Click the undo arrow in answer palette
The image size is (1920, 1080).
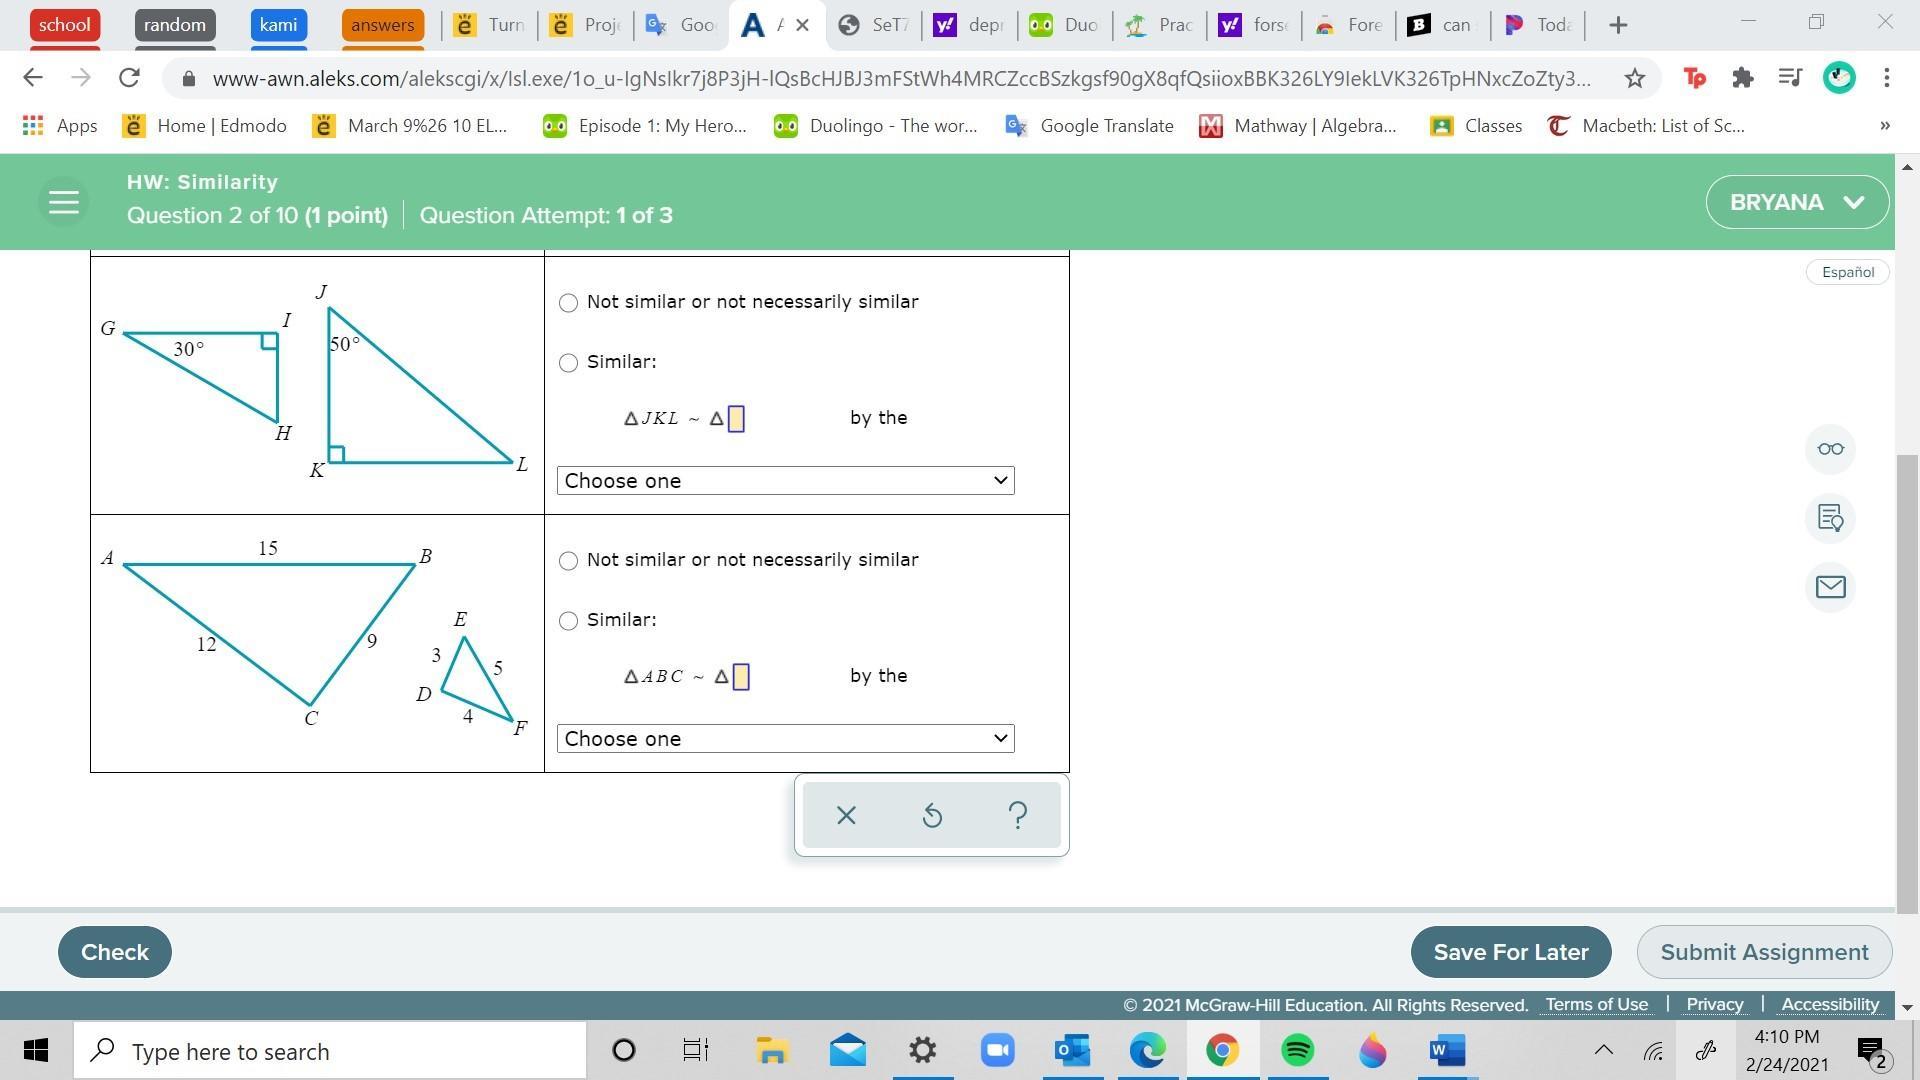pos(931,816)
